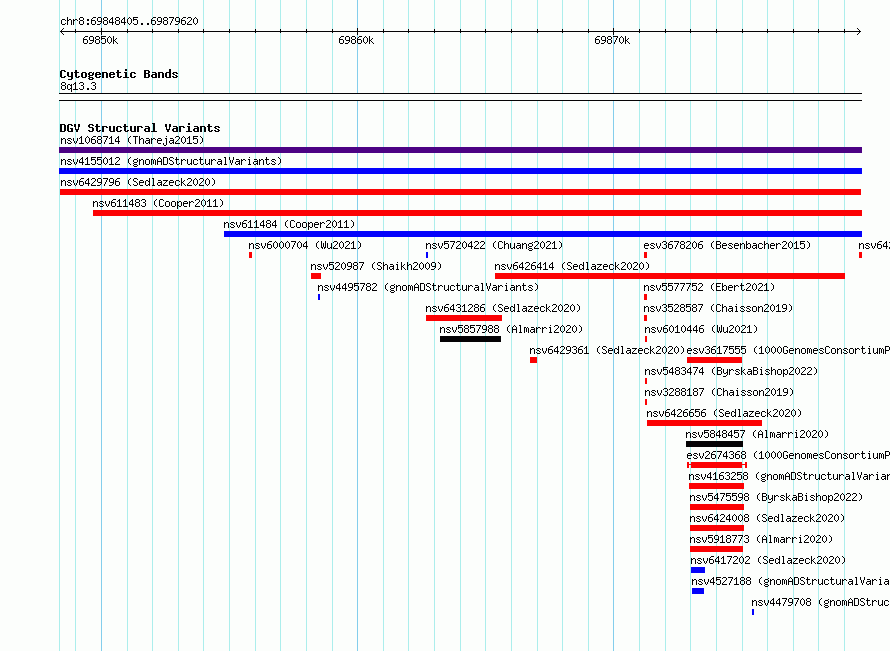
Task: Open nsv6431286 (Sedlazeck2020) variant label
Action: coord(503,308)
